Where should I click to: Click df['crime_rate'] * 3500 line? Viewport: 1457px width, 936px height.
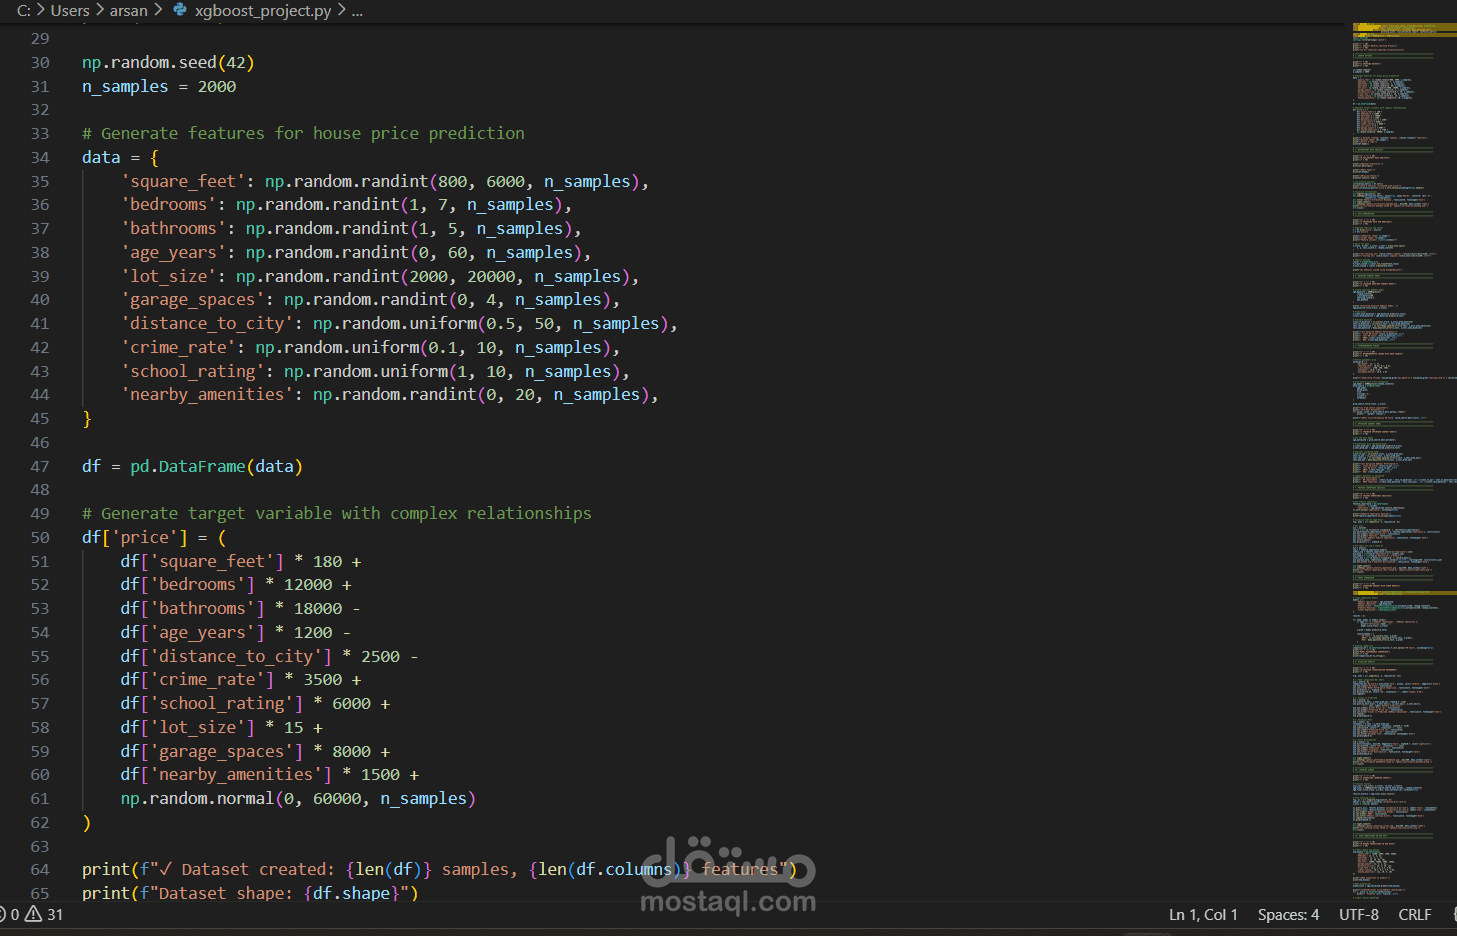click(x=241, y=679)
